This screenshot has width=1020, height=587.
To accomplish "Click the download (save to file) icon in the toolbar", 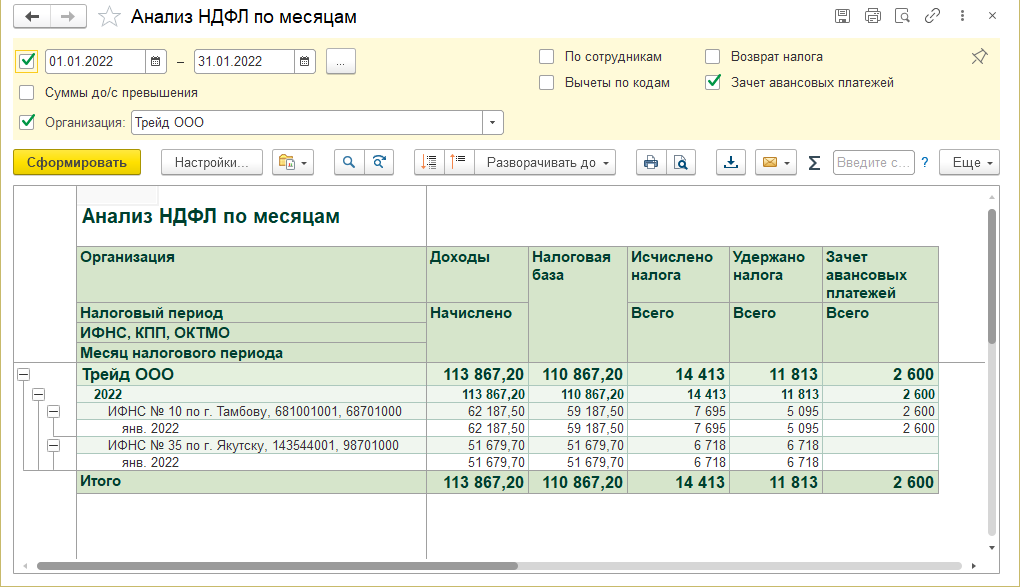I will click(x=731, y=162).
